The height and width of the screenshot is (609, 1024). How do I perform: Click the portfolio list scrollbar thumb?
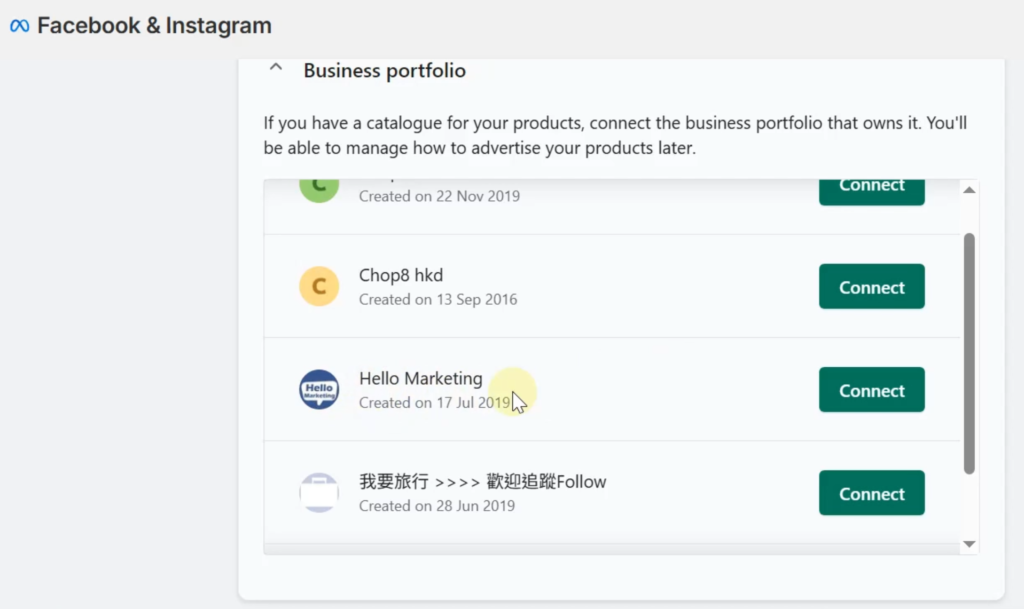[x=968, y=350]
